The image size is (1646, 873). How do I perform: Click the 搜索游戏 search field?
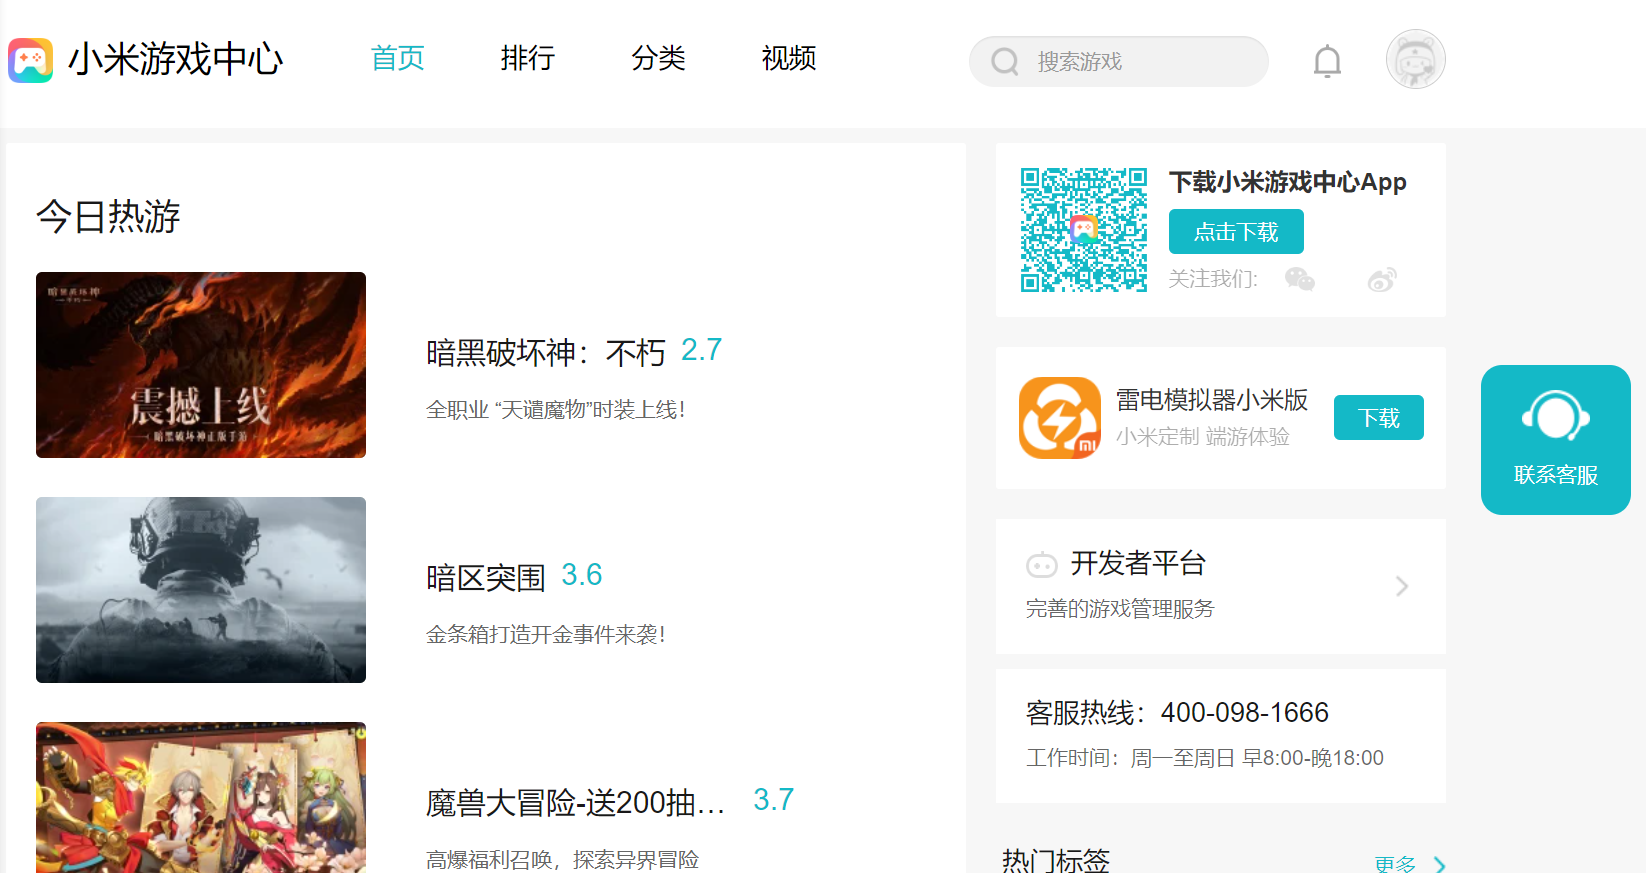point(1119,62)
